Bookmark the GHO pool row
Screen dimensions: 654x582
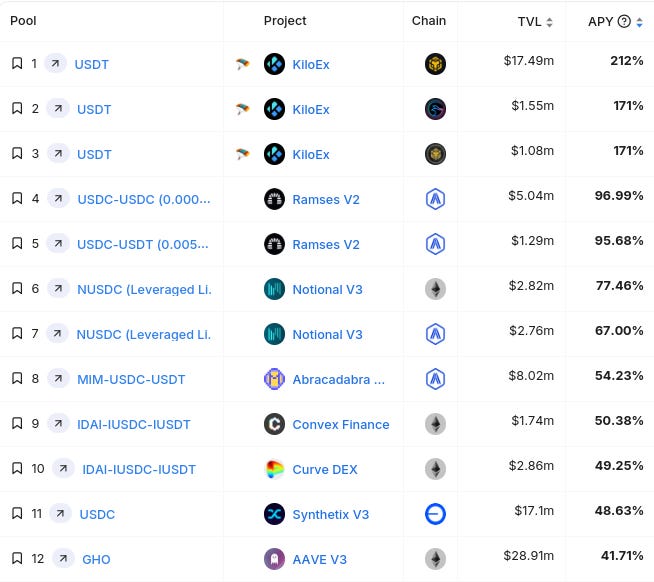[17, 558]
